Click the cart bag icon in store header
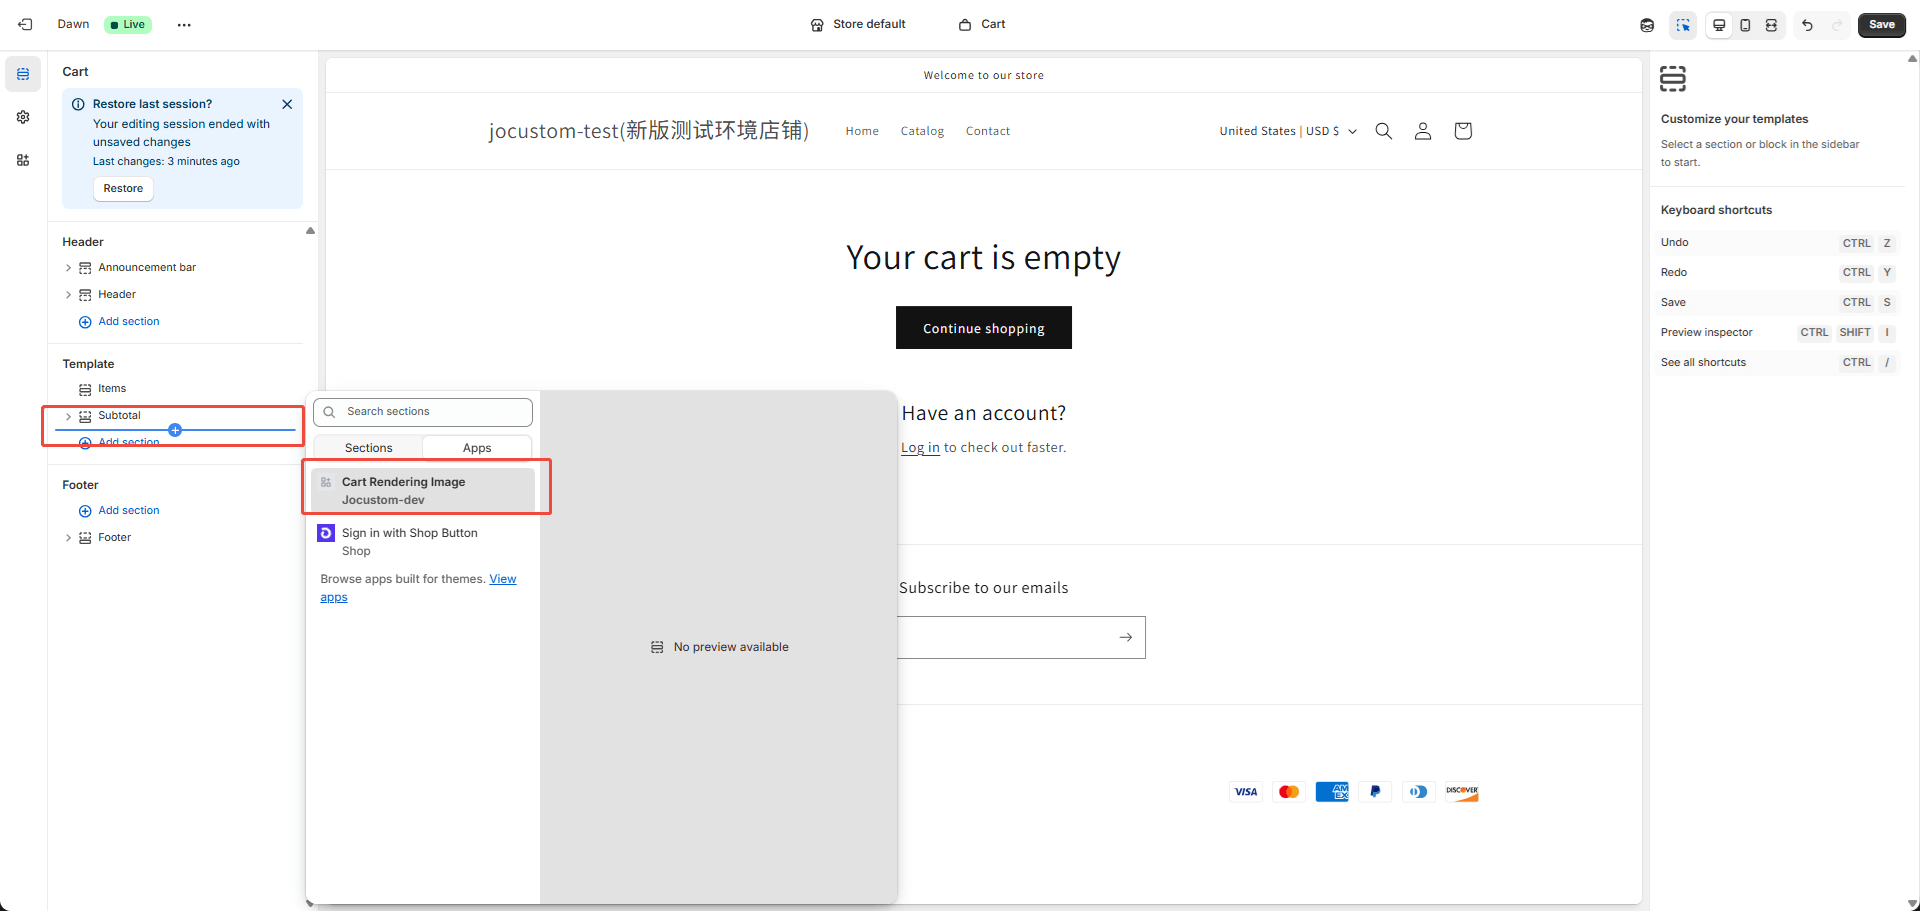This screenshot has height=911, width=1920. [x=1462, y=131]
